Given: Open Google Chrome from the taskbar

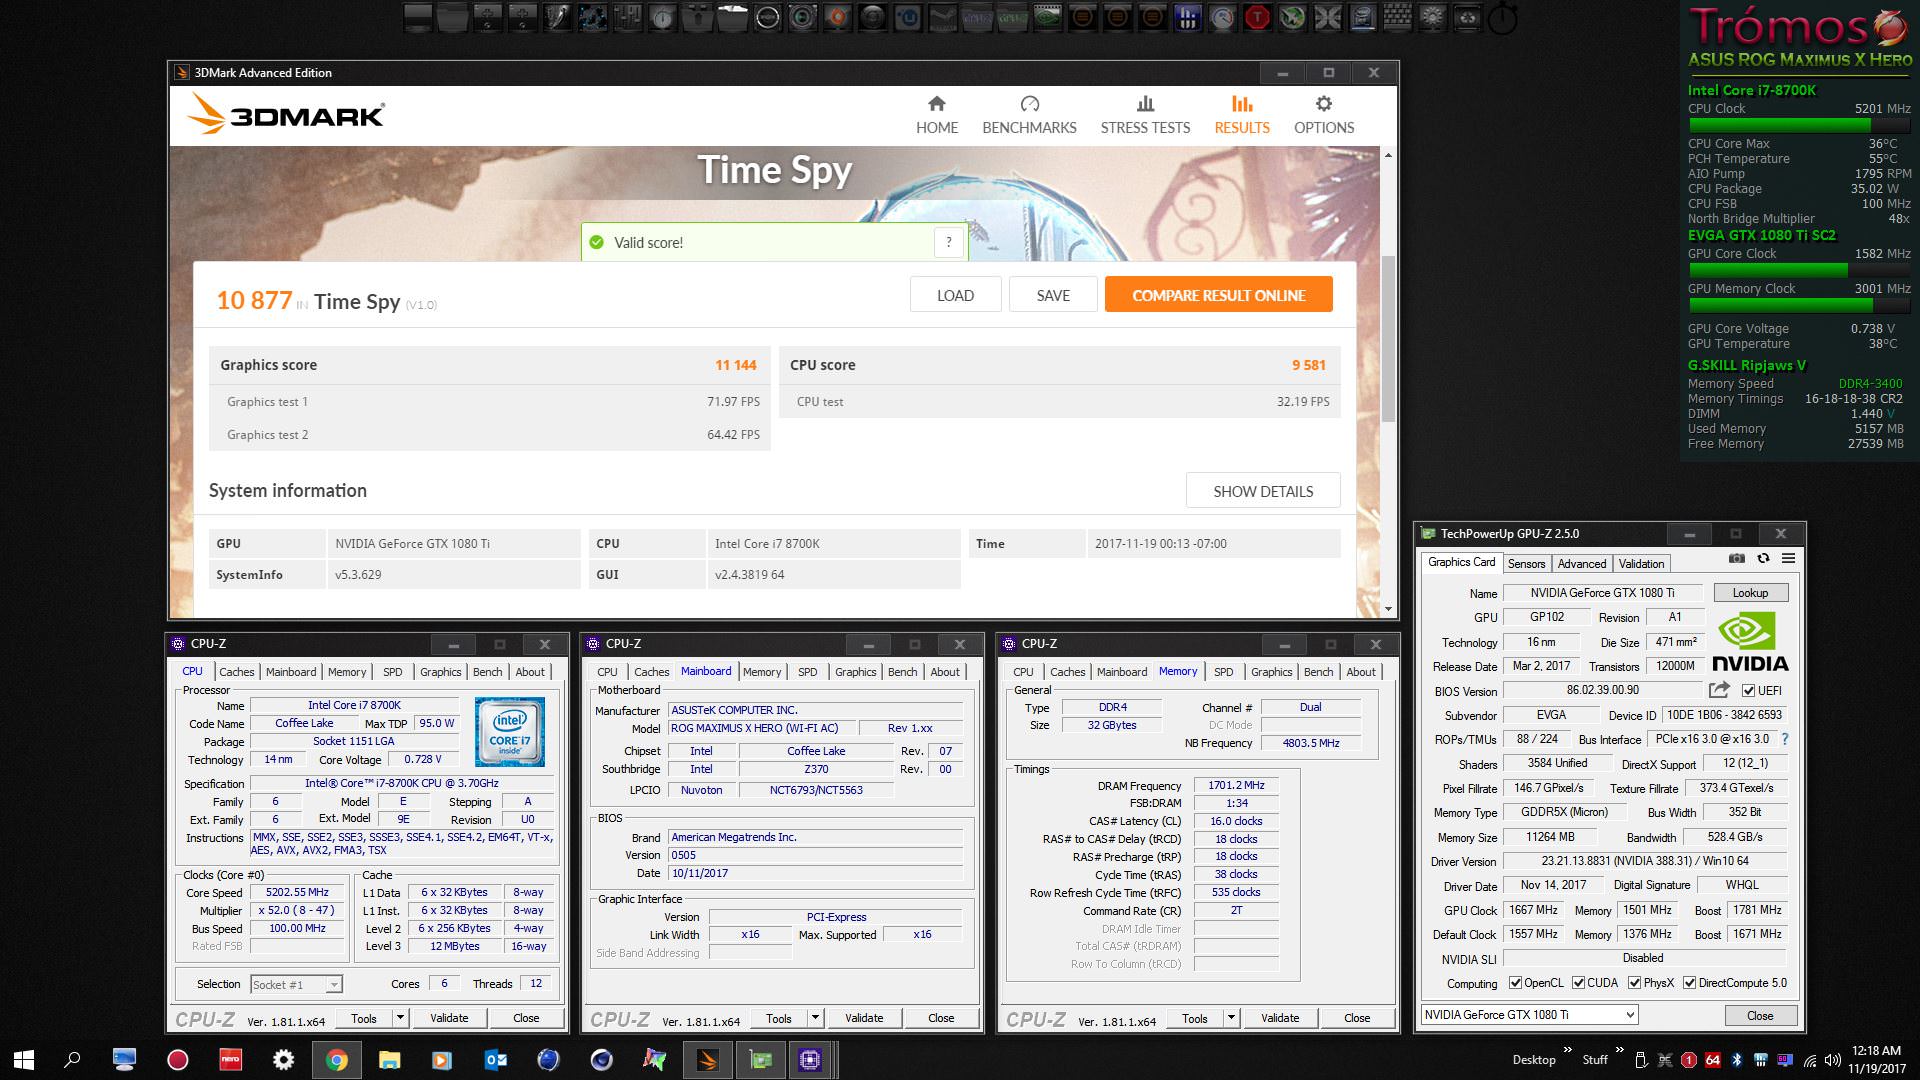Looking at the screenshot, I should click(x=336, y=1060).
